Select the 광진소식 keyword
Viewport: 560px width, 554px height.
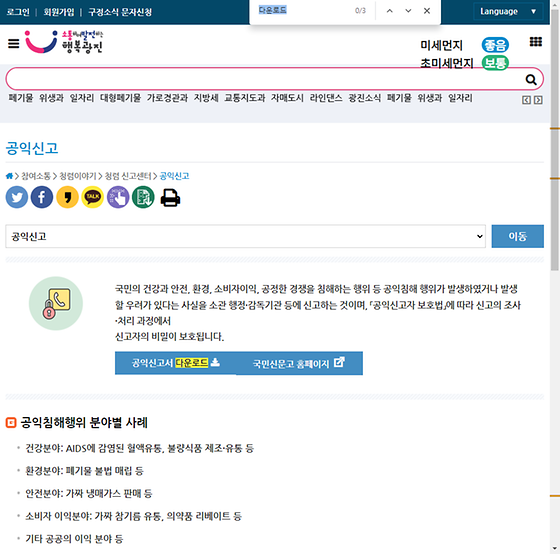pos(365,98)
